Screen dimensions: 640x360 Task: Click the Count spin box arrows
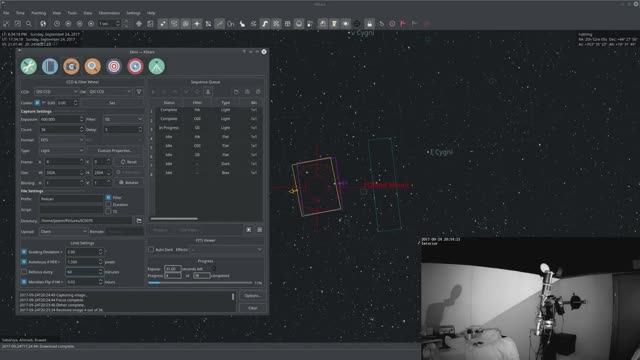pyautogui.click(x=82, y=129)
